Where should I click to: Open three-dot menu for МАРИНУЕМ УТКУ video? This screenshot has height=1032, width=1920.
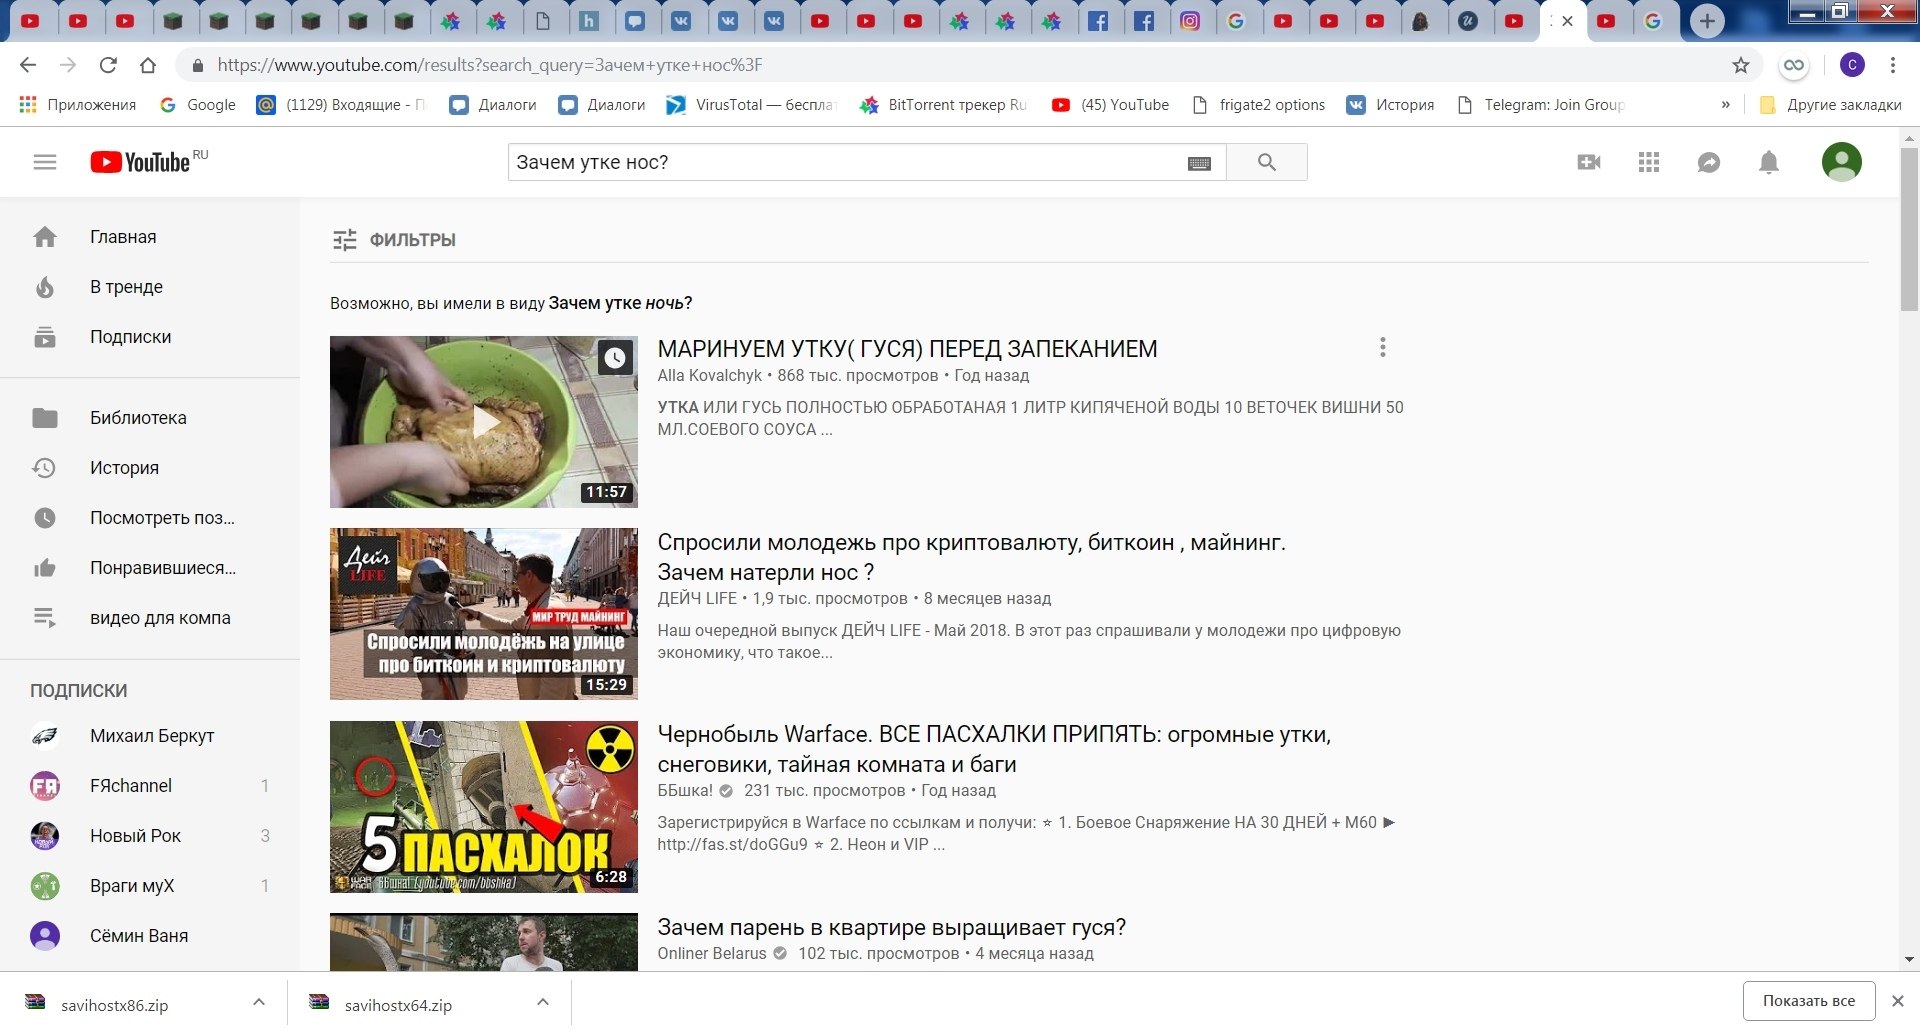[x=1383, y=348]
